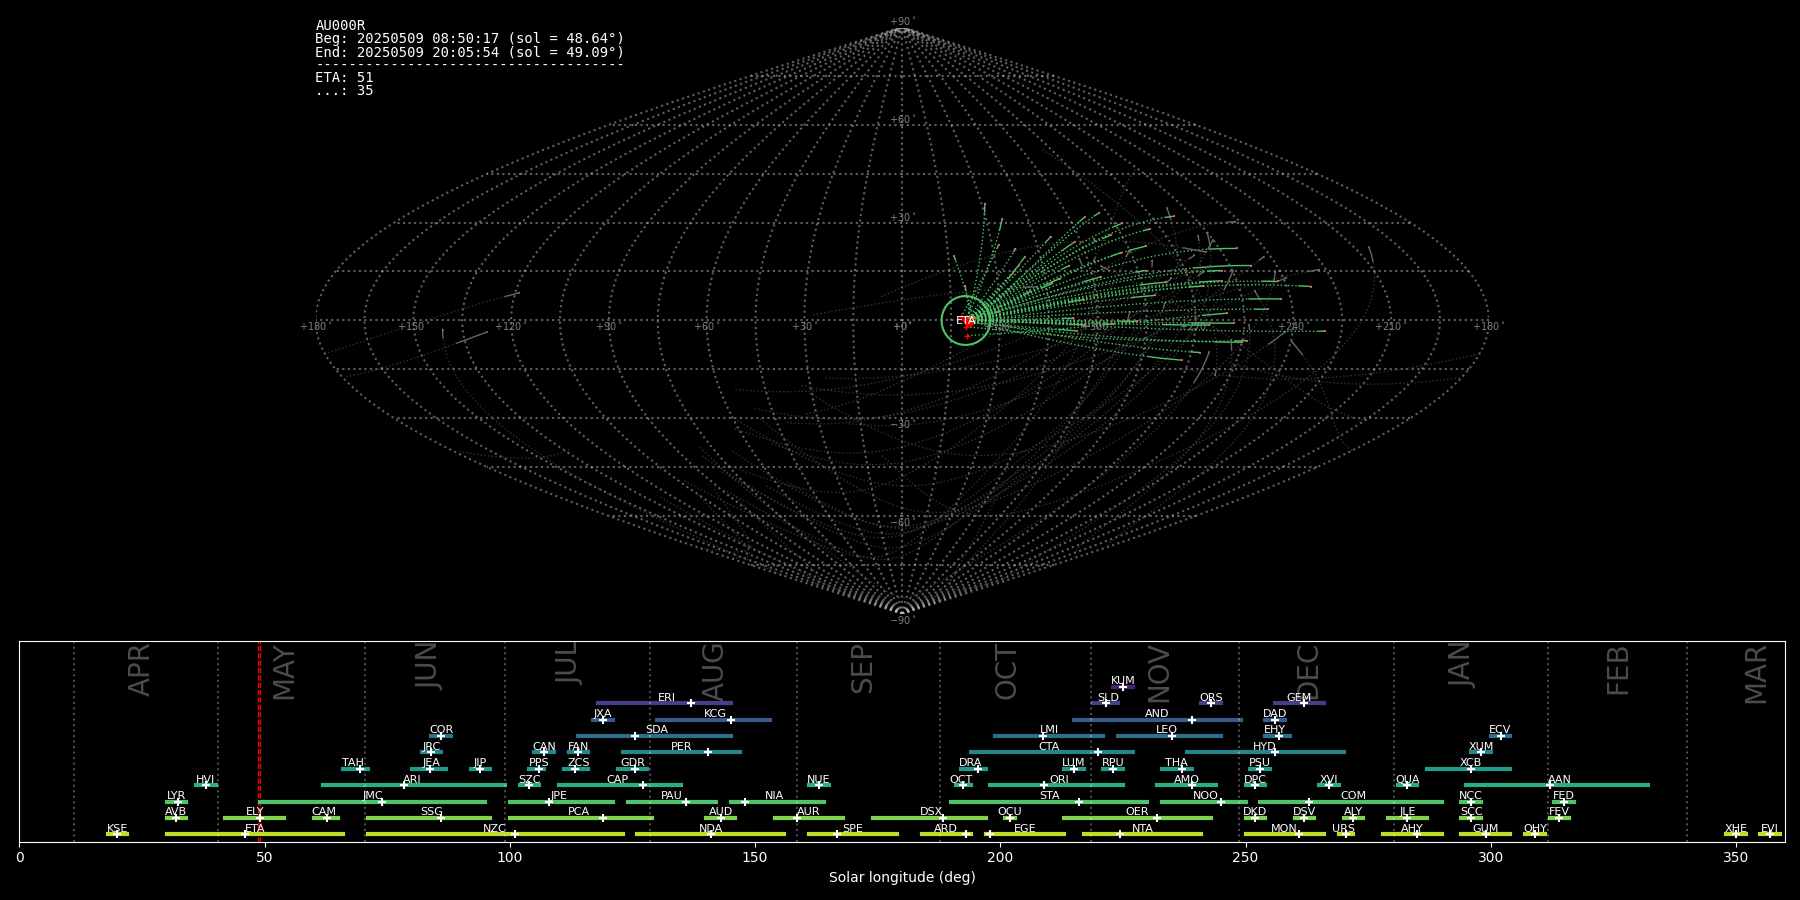Click the '200' tick on solar longitude axis

click(x=1000, y=857)
